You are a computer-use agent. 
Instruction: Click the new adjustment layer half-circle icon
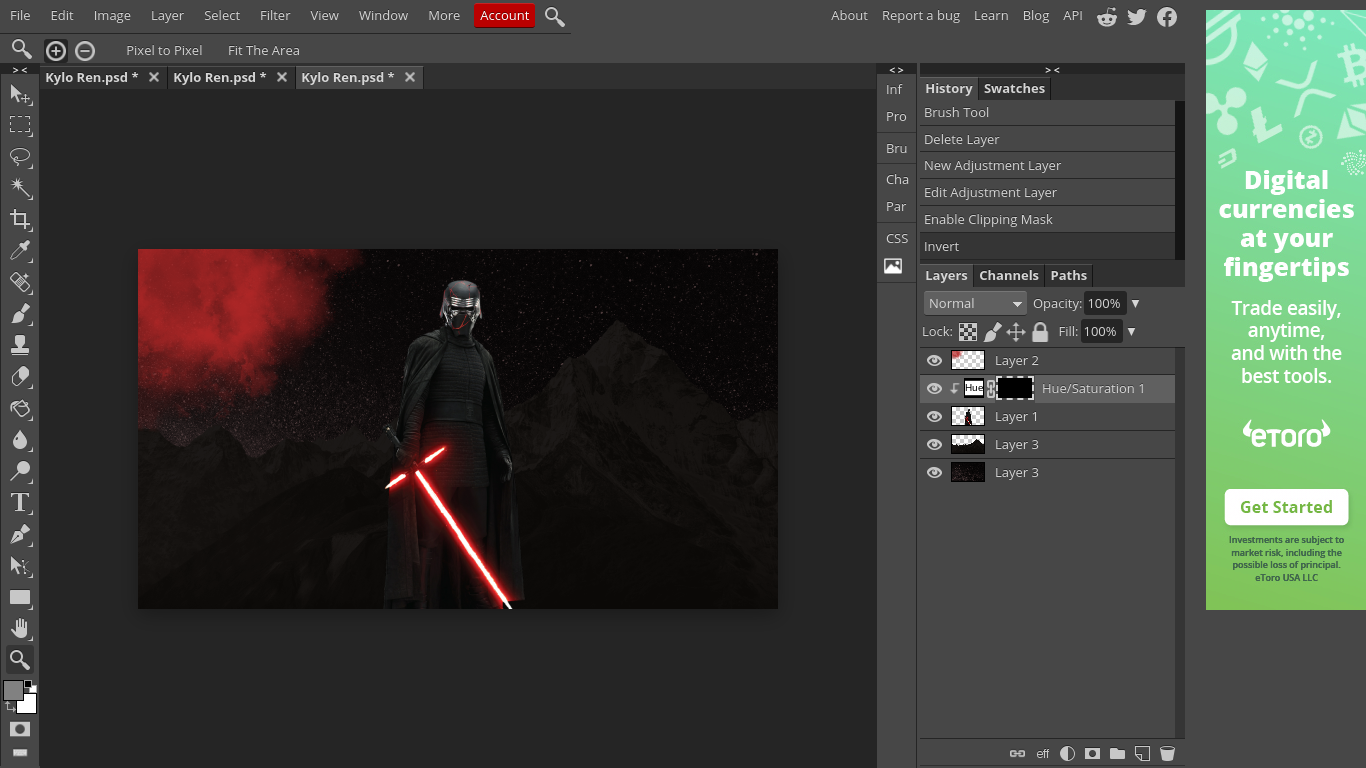[1067, 754]
